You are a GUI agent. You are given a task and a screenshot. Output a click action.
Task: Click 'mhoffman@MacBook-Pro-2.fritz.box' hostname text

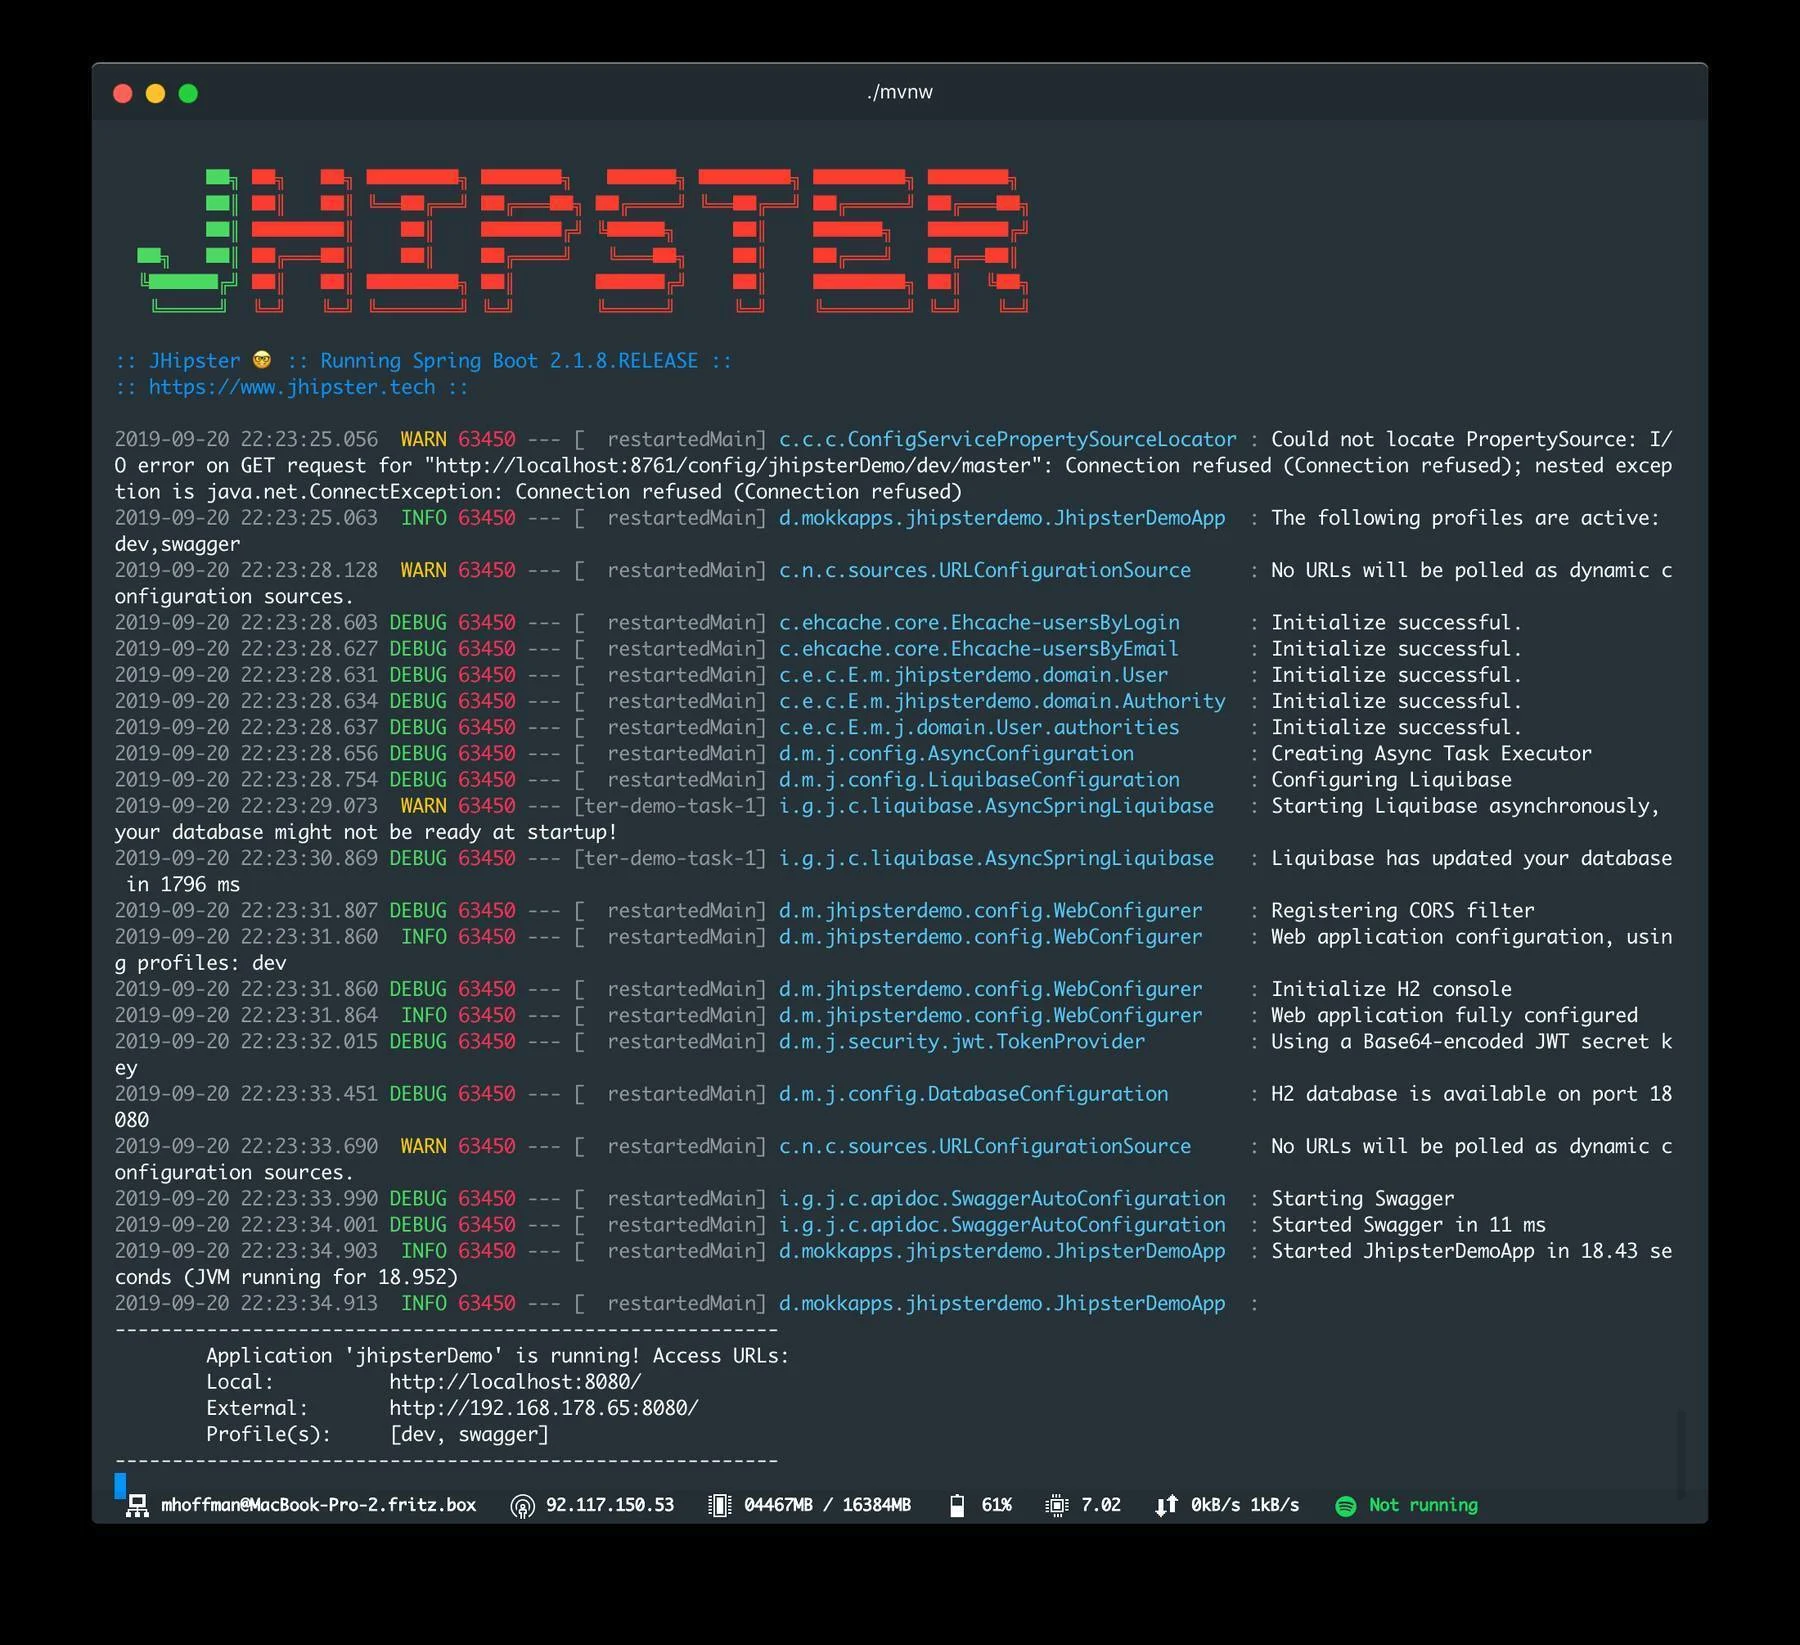point(319,1505)
